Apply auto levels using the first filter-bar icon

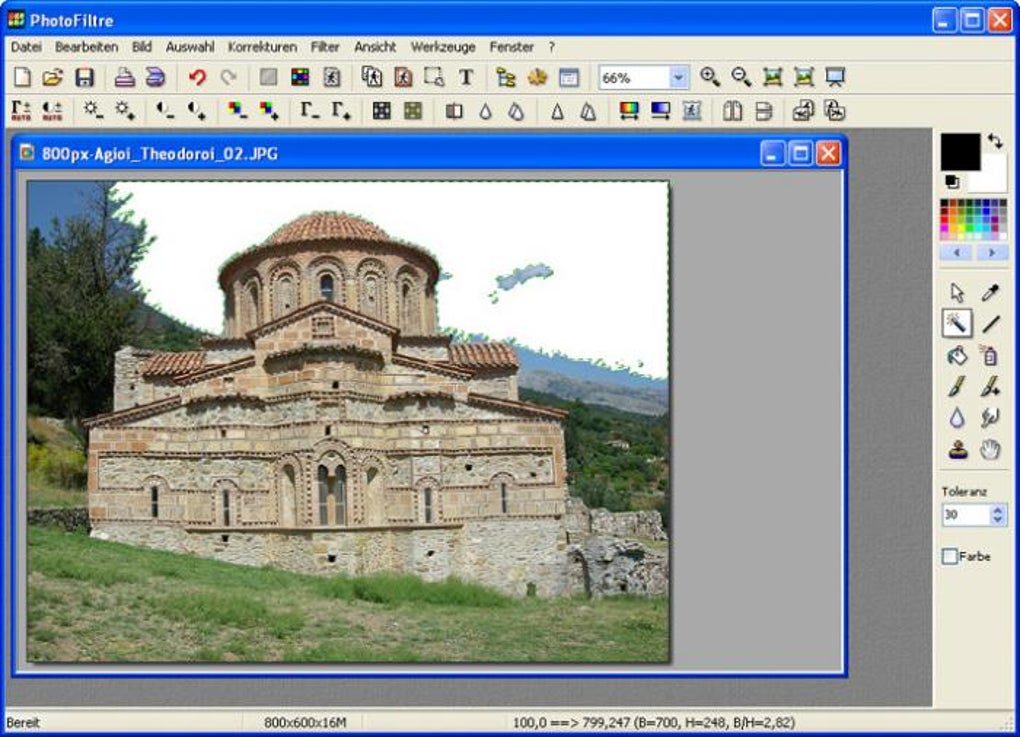(x=21, y=111)
